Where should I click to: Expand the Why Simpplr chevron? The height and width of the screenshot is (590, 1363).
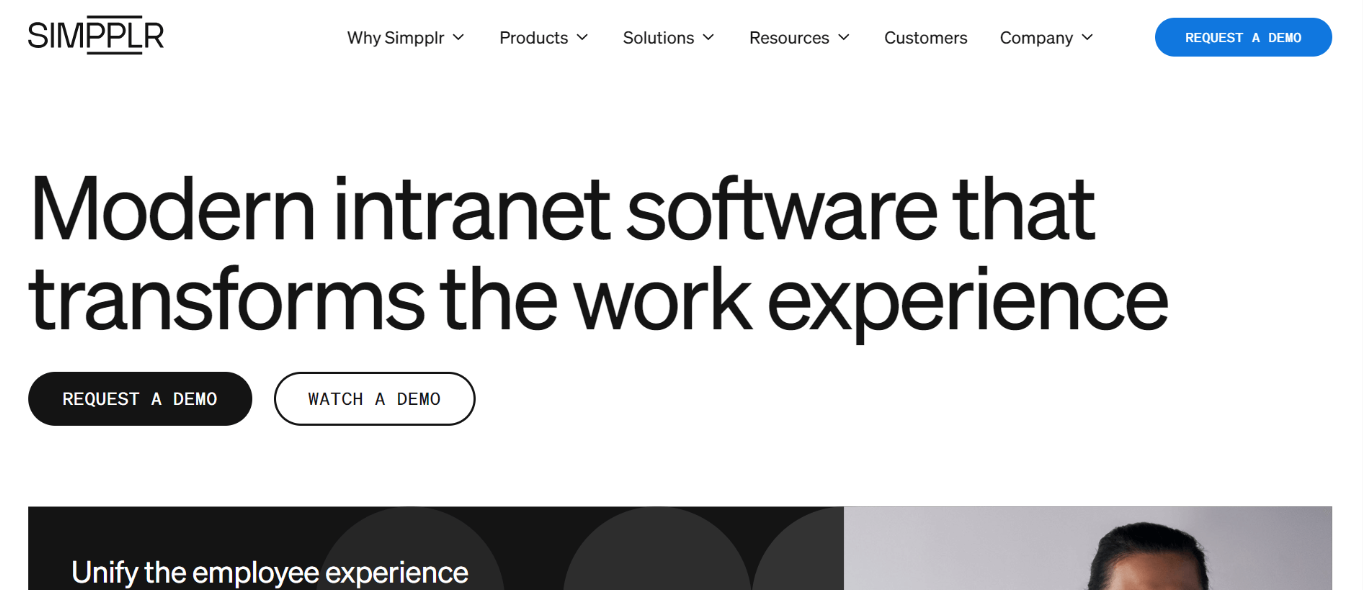[x=459, y=37]
